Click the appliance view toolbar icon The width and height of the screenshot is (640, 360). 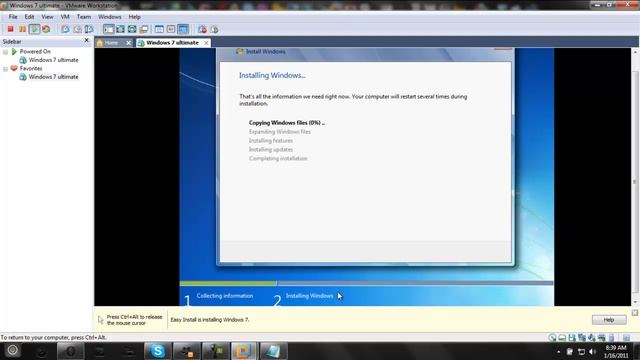171,29
